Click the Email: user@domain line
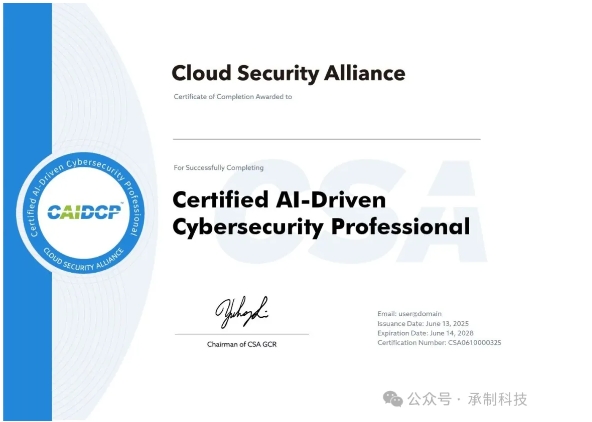This screenshot has height=422, width=592. [x=409, y=314]
